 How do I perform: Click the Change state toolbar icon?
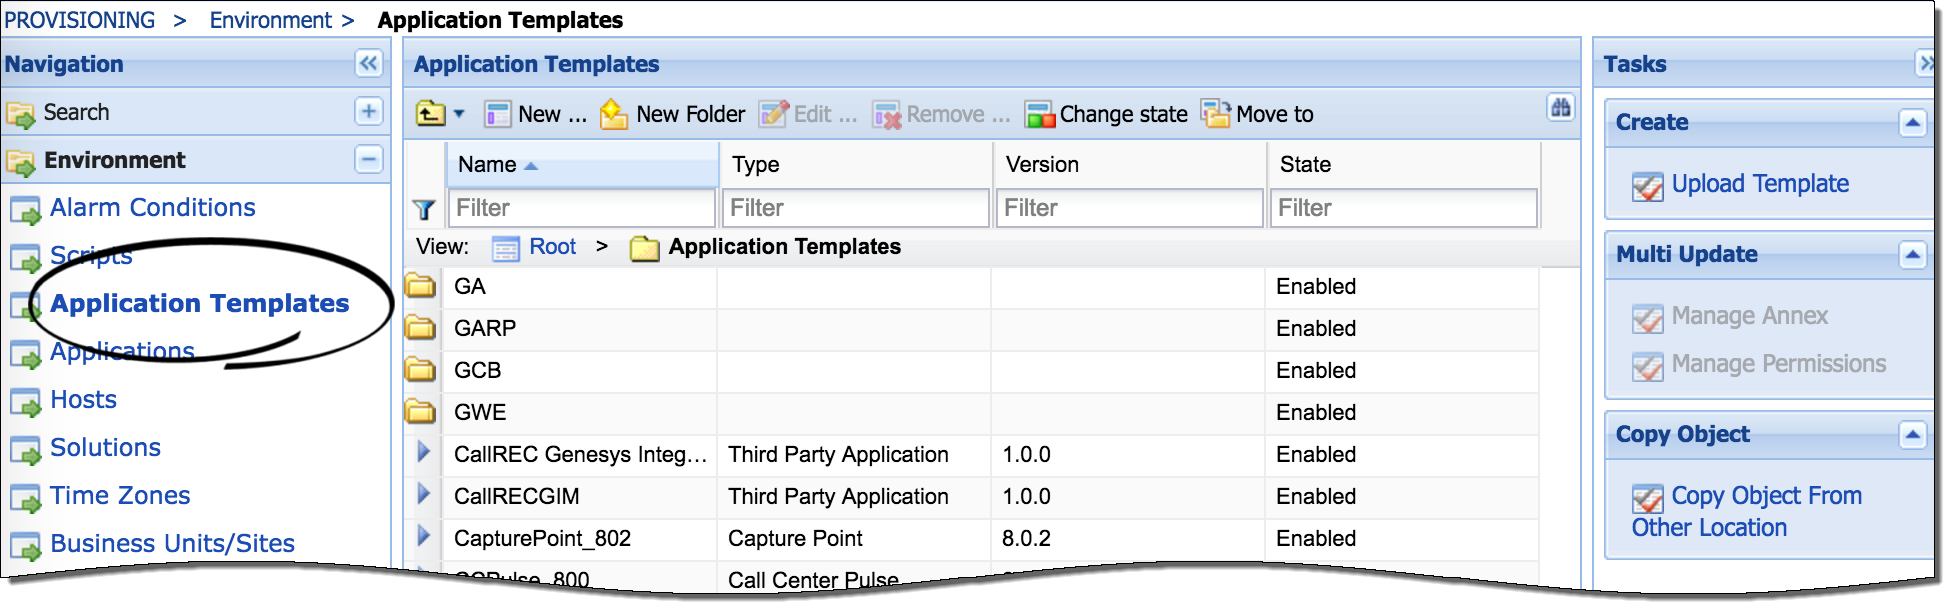pyautogui.click(x=1040, y=113)
